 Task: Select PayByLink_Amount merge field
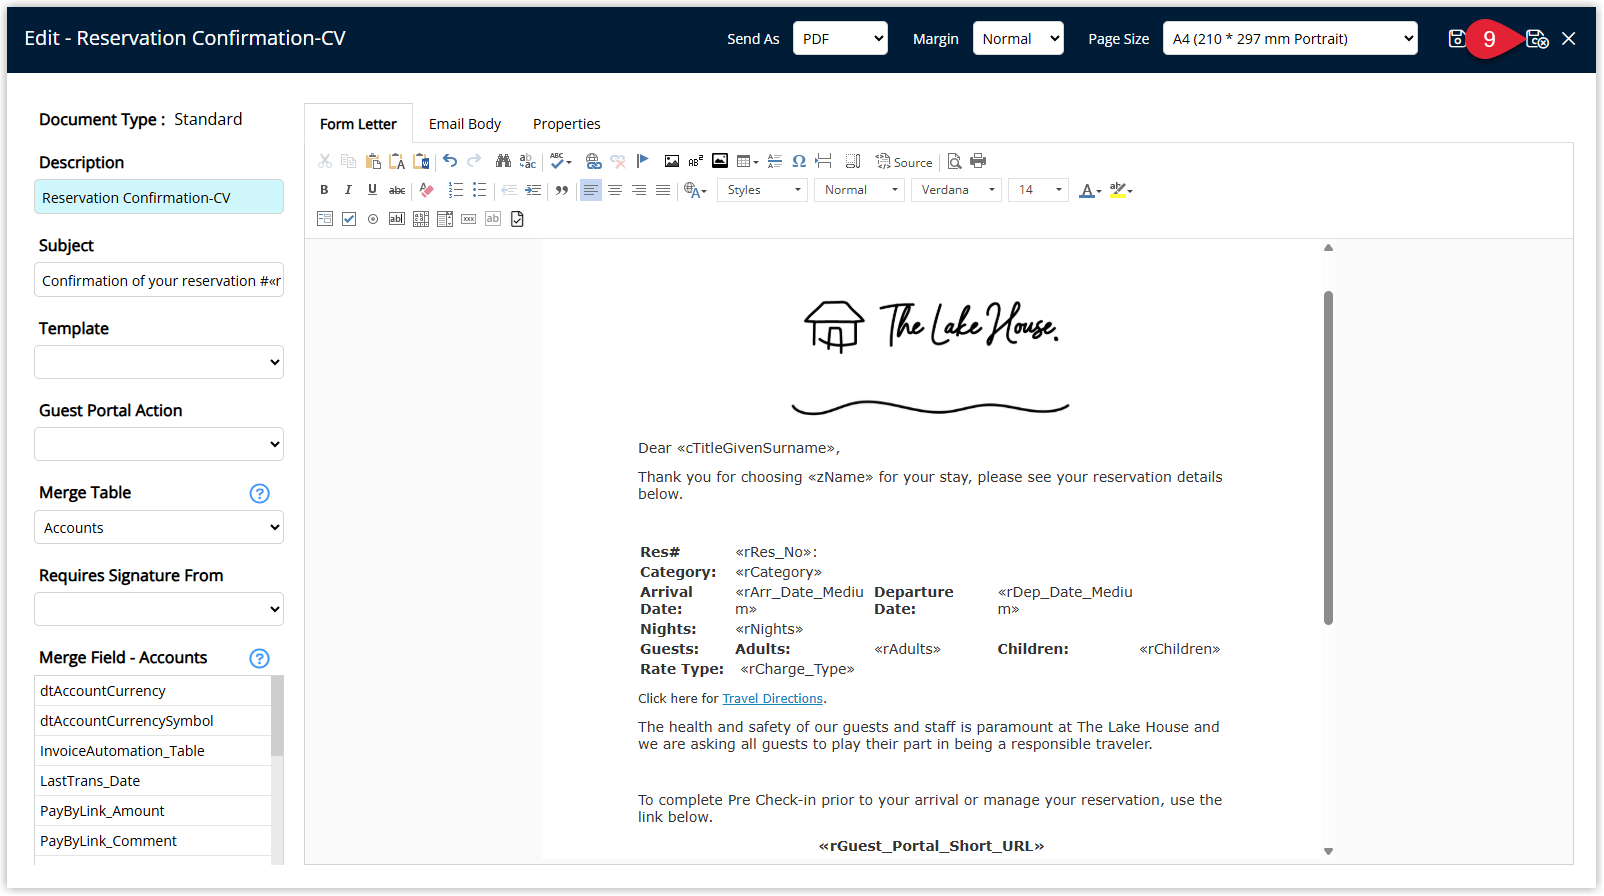pyautogui.click(x=153, y=811)
